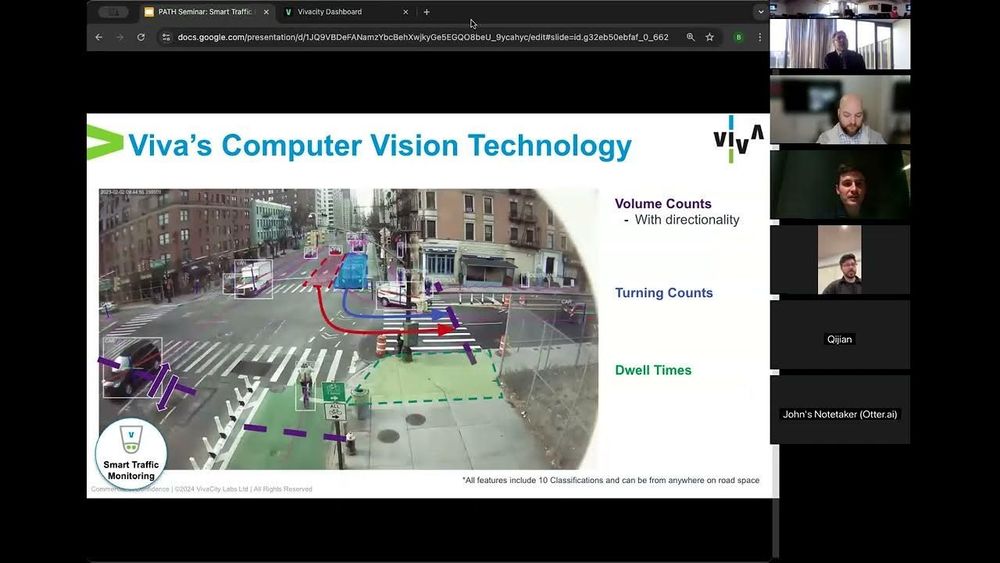
Task: Click the green chevron beside slide title
Action: [x=105, y=142]
